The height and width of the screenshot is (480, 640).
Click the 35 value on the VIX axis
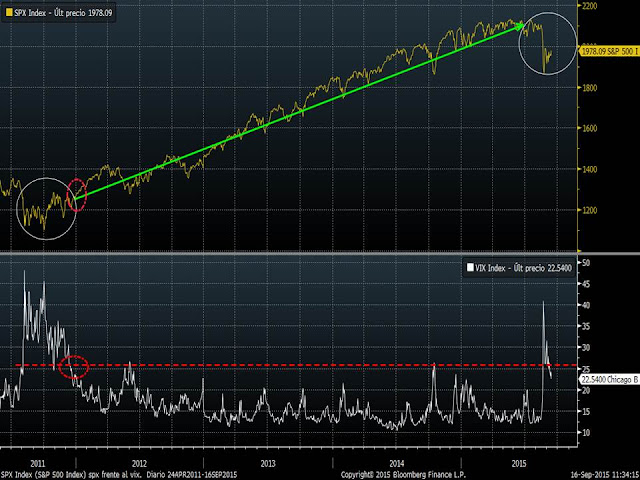click(x=586, y=326)
